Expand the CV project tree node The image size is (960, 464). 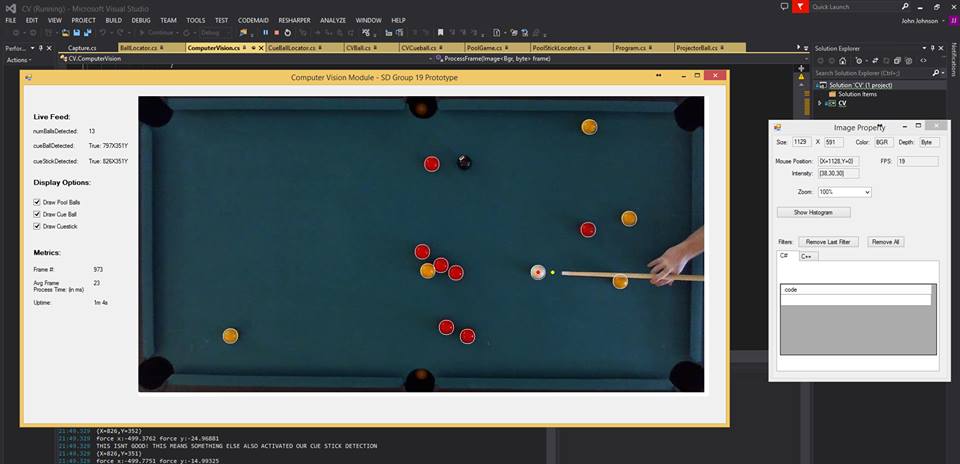pyautogui.click(x=821, y=103)
